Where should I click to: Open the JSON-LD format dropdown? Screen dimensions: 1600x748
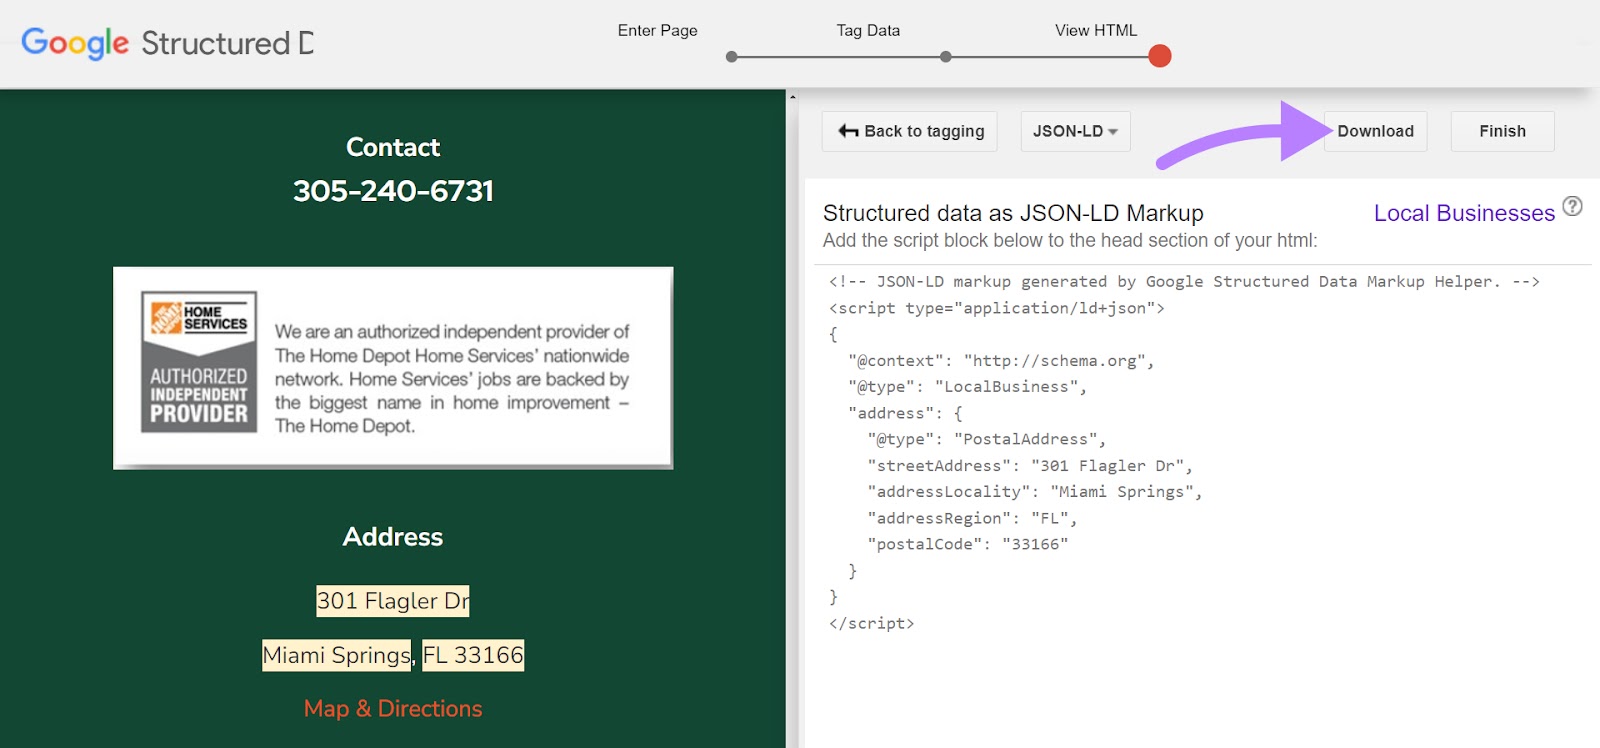click(x=1075, y=131)
